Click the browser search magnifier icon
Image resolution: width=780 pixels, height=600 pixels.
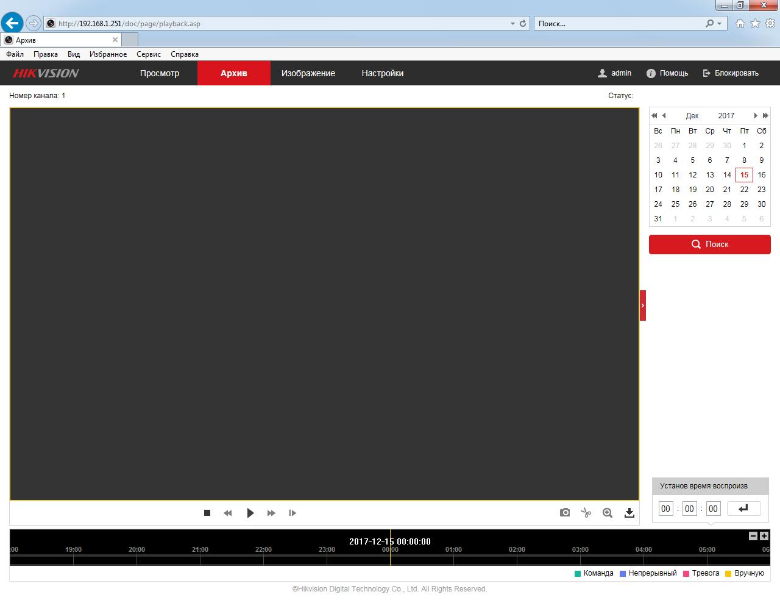(710, 23)
